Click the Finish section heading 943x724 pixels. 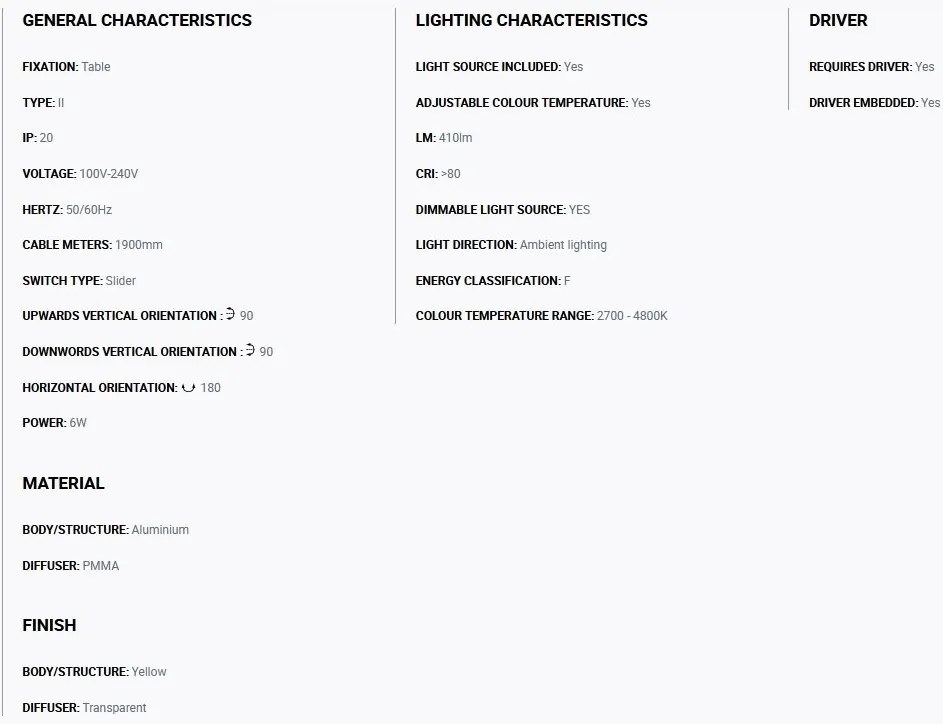(49, 625)
